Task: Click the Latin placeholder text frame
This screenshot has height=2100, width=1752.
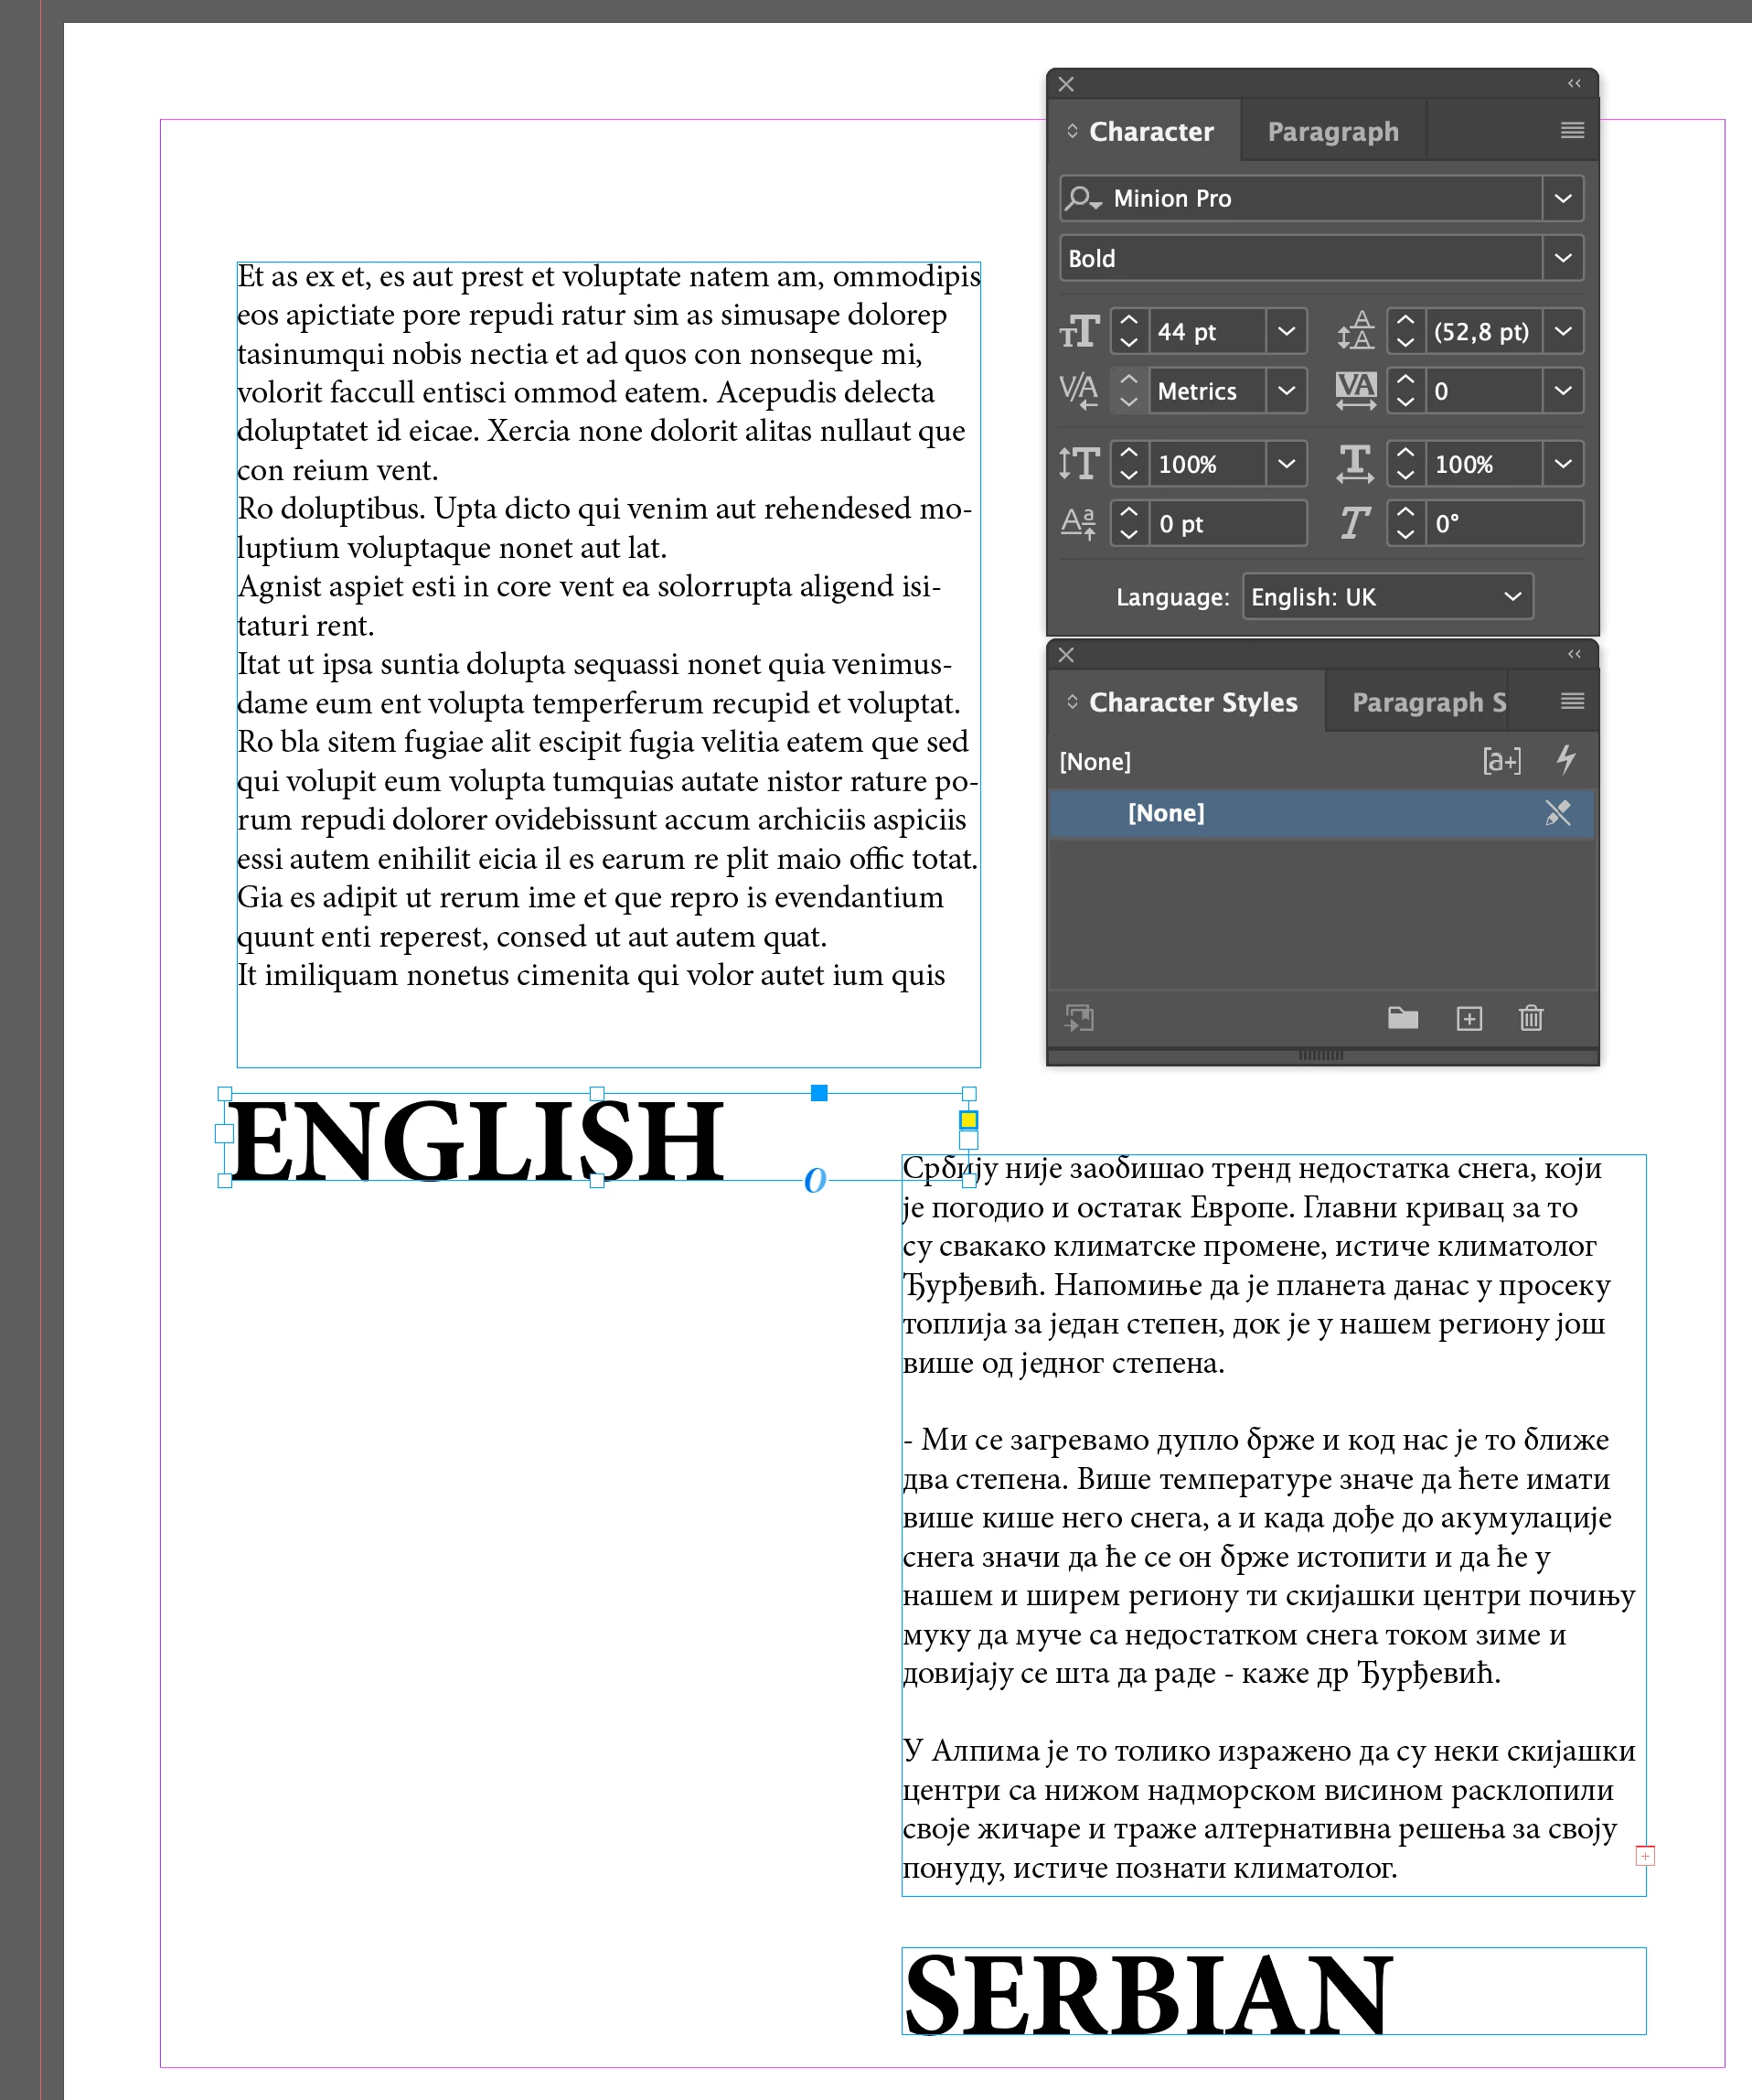Action: (608, 664)
